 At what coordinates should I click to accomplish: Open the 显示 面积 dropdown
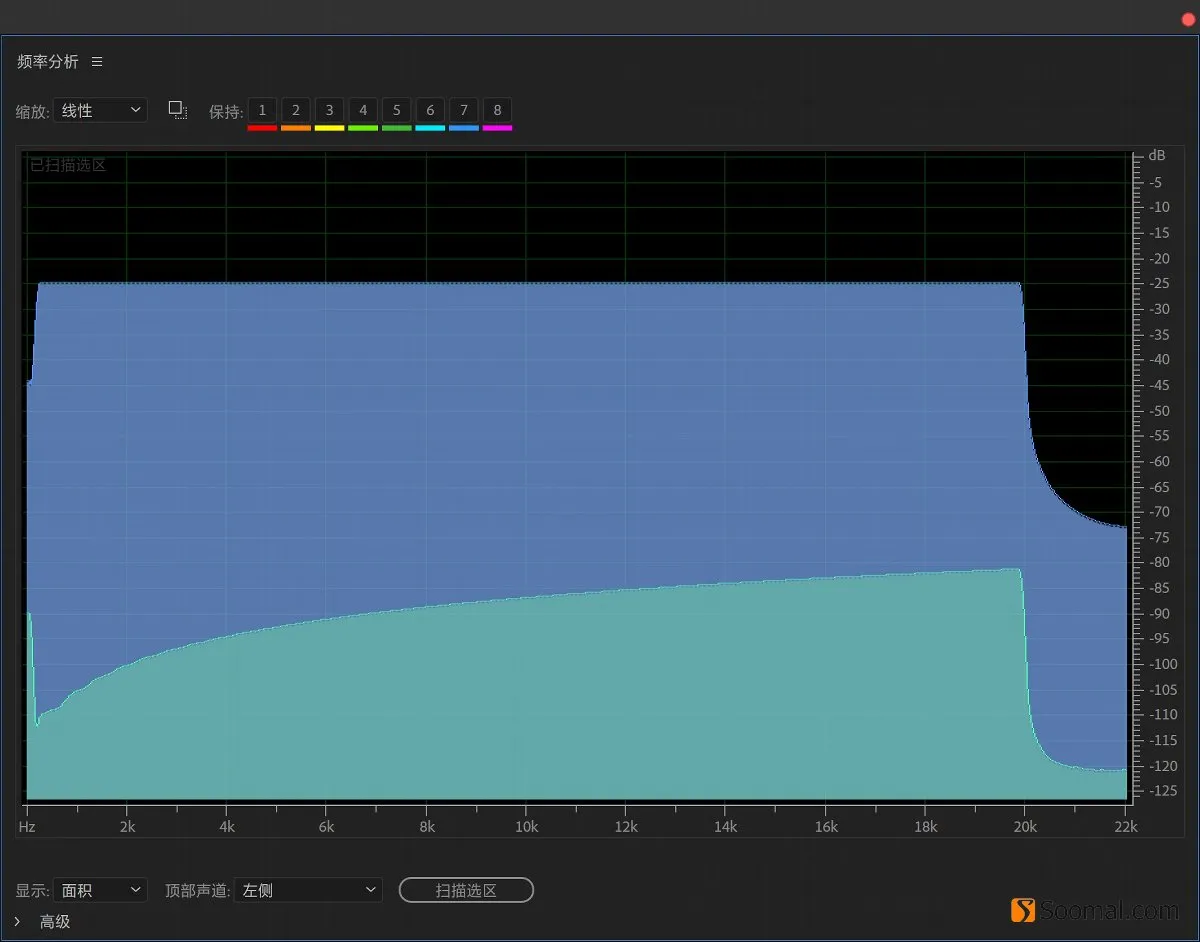point(100,890)
